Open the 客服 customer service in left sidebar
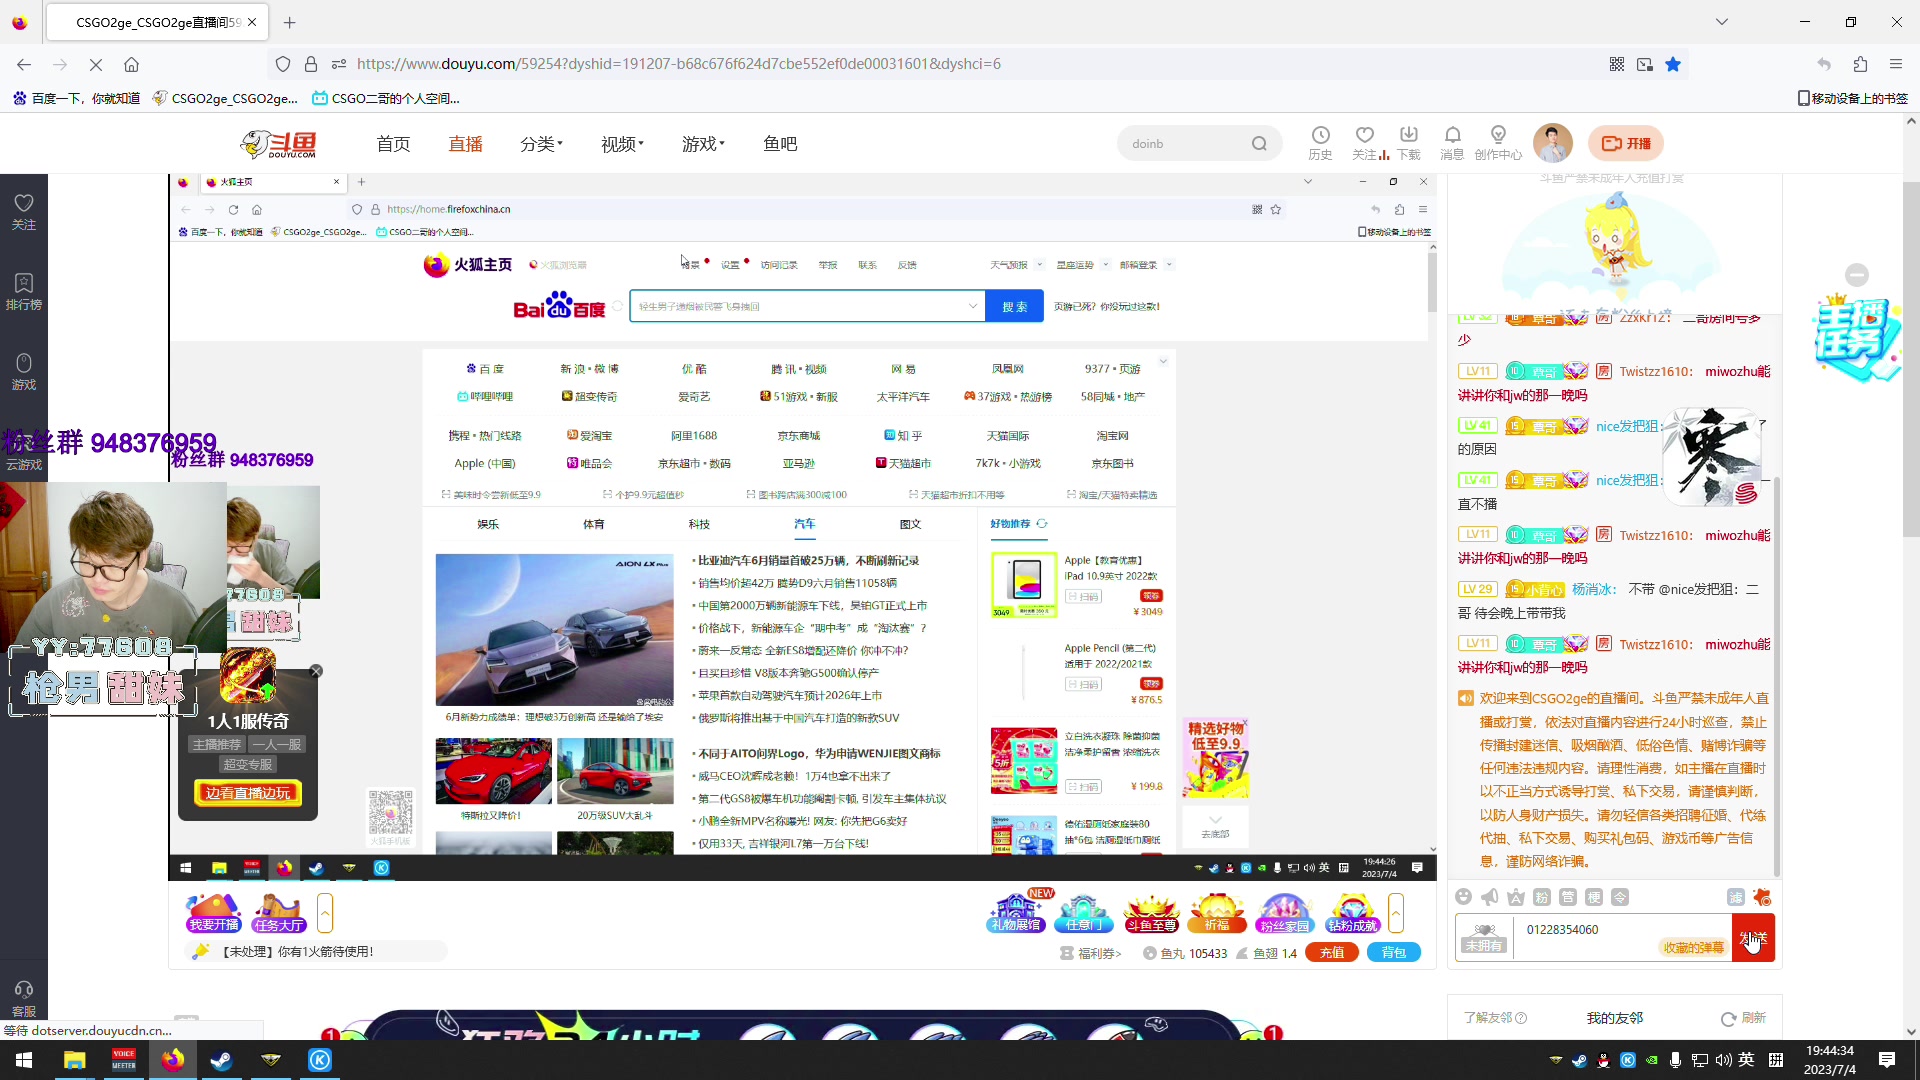Viewport: 1920px width, 1080px height. click(x=24, y=998)
